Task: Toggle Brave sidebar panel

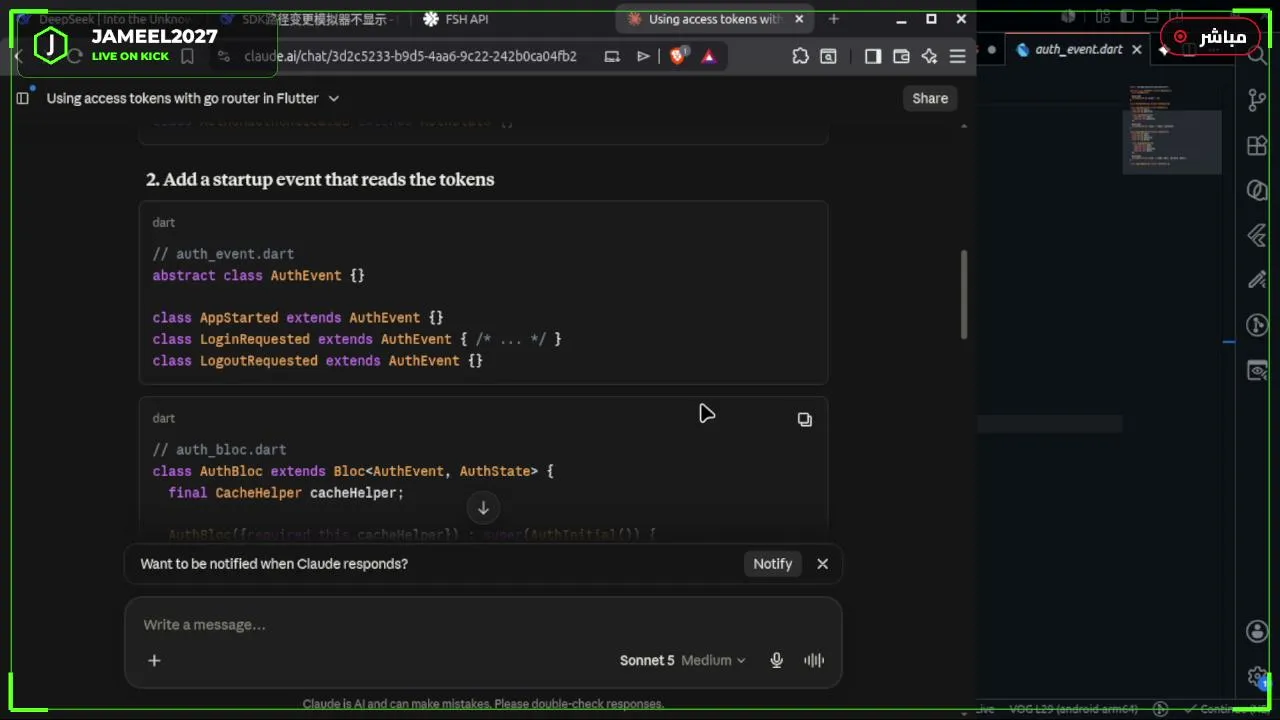Action: click(x=872, y=57)
